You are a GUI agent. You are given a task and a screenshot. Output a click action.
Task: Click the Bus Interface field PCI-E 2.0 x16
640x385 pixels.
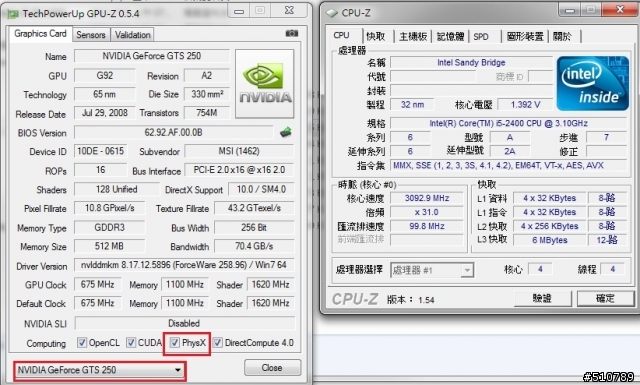coord(239,170)
